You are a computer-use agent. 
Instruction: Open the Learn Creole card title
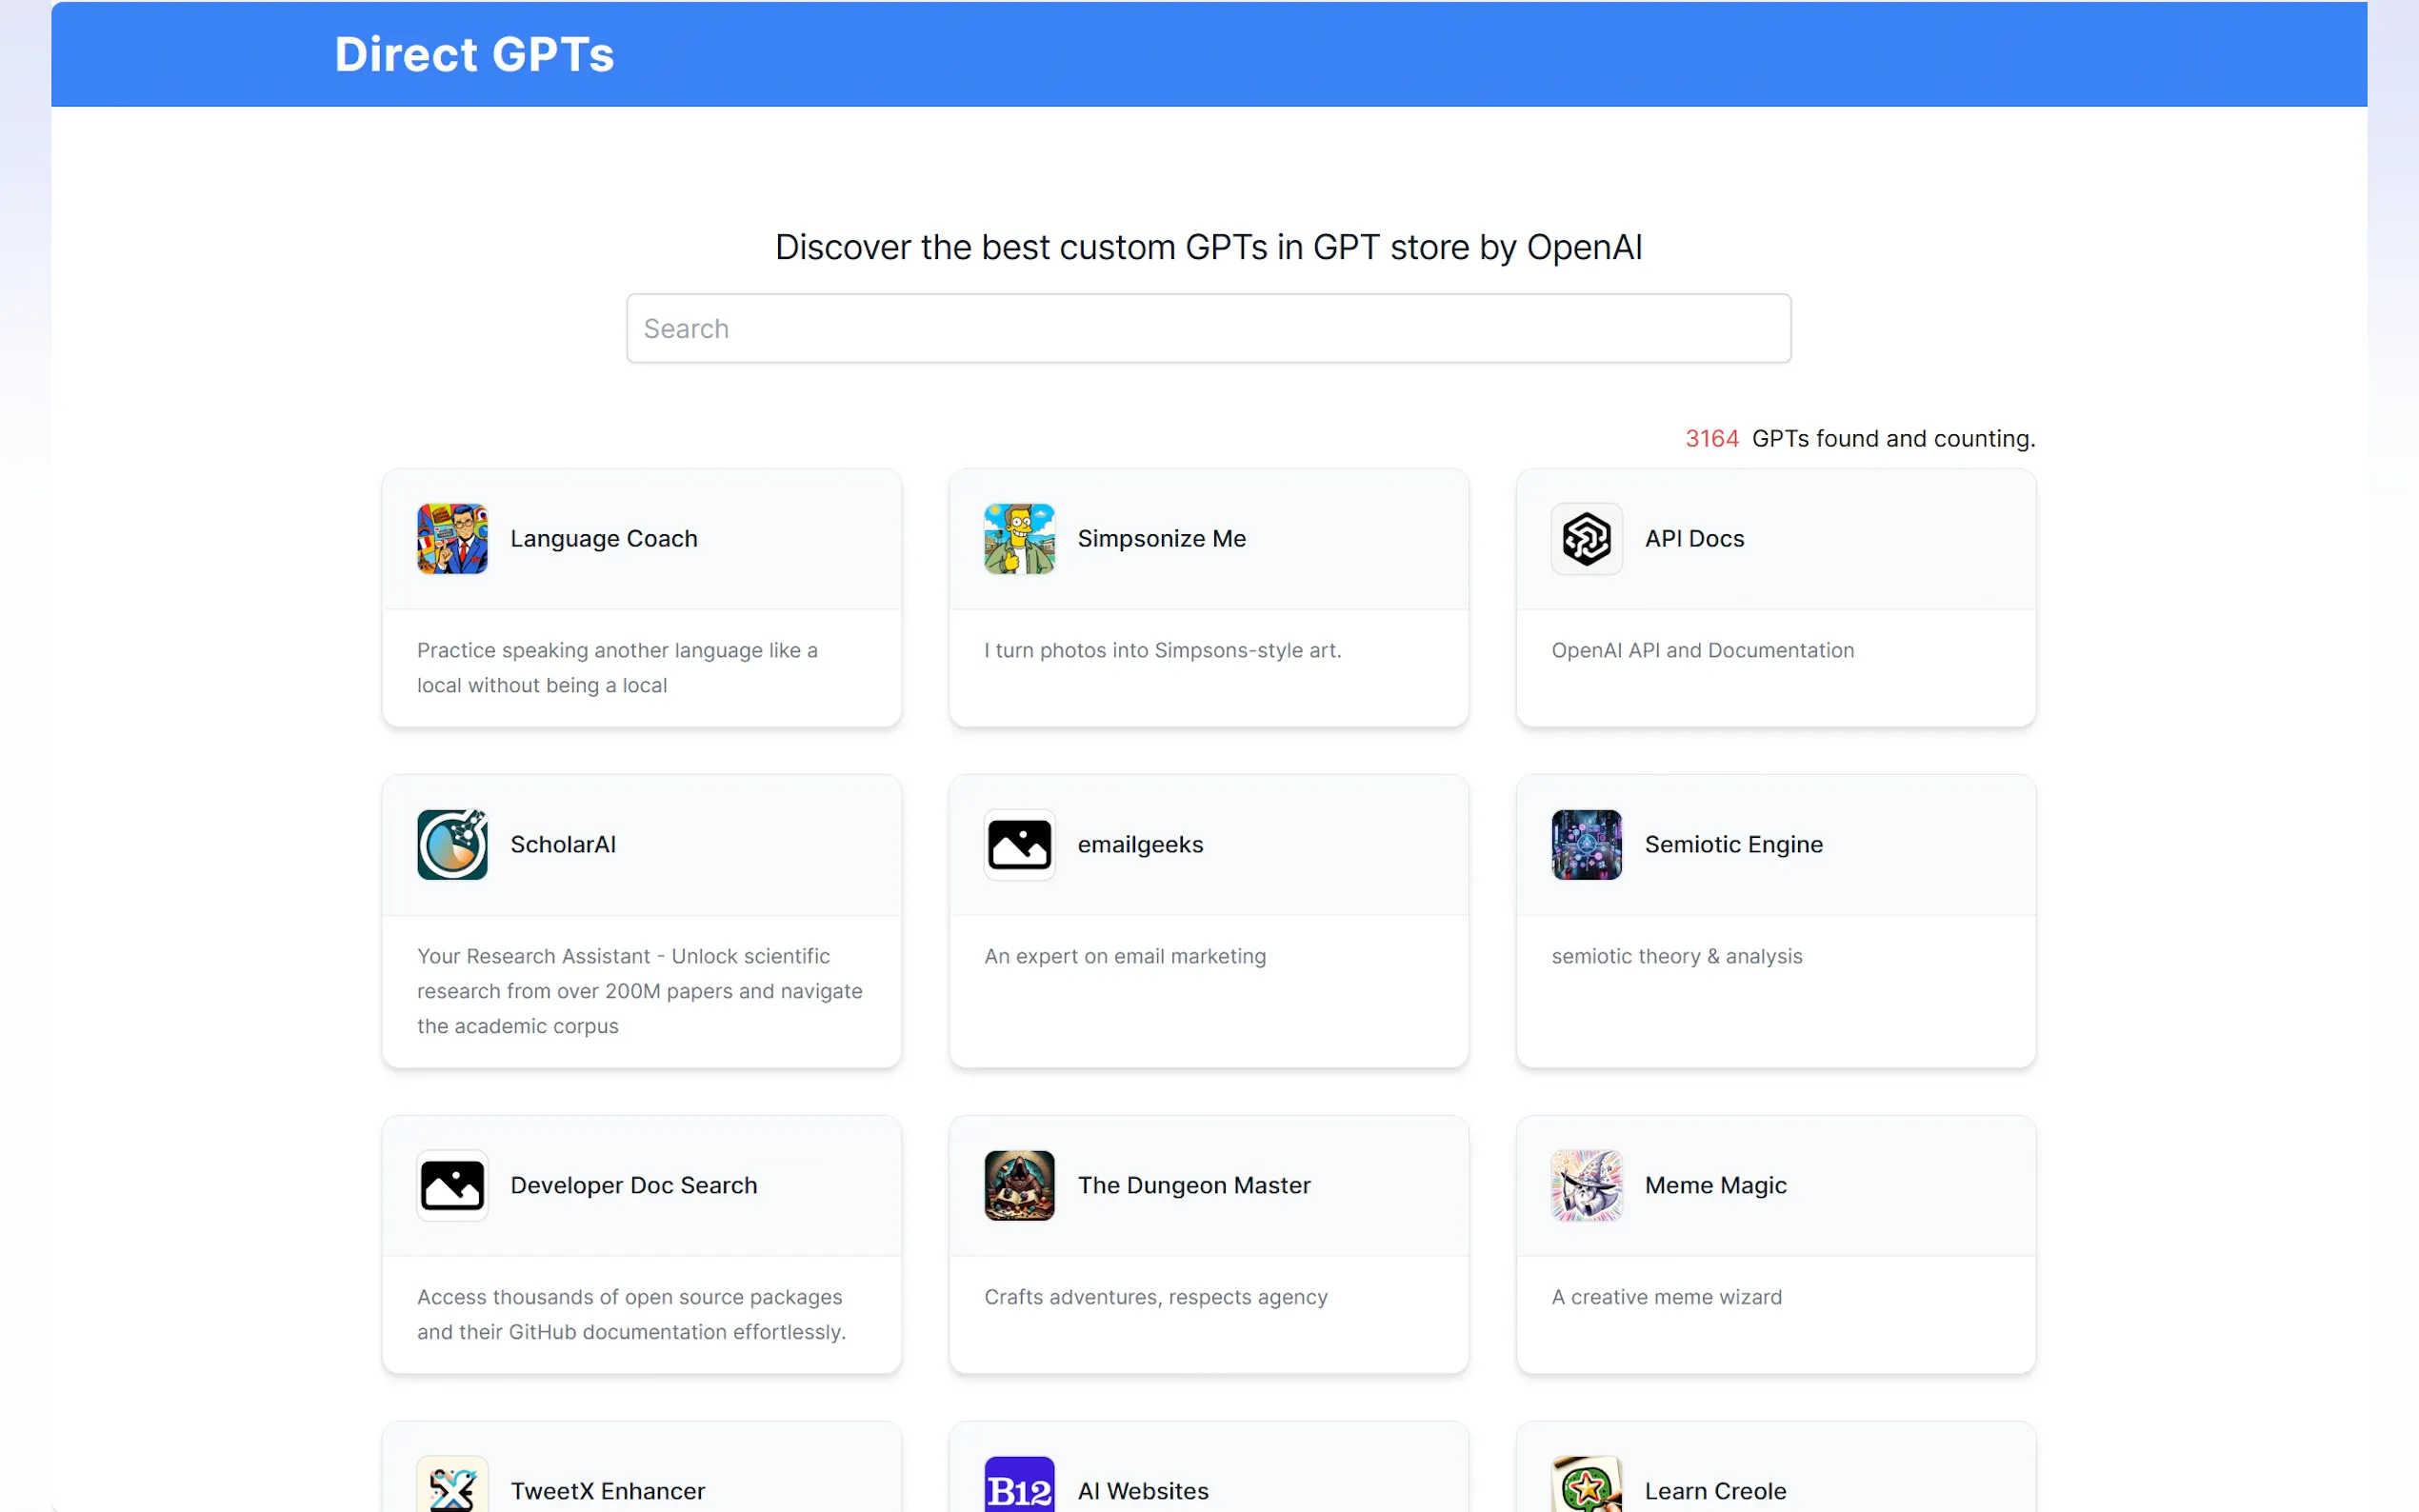tap(1715, 1490)
